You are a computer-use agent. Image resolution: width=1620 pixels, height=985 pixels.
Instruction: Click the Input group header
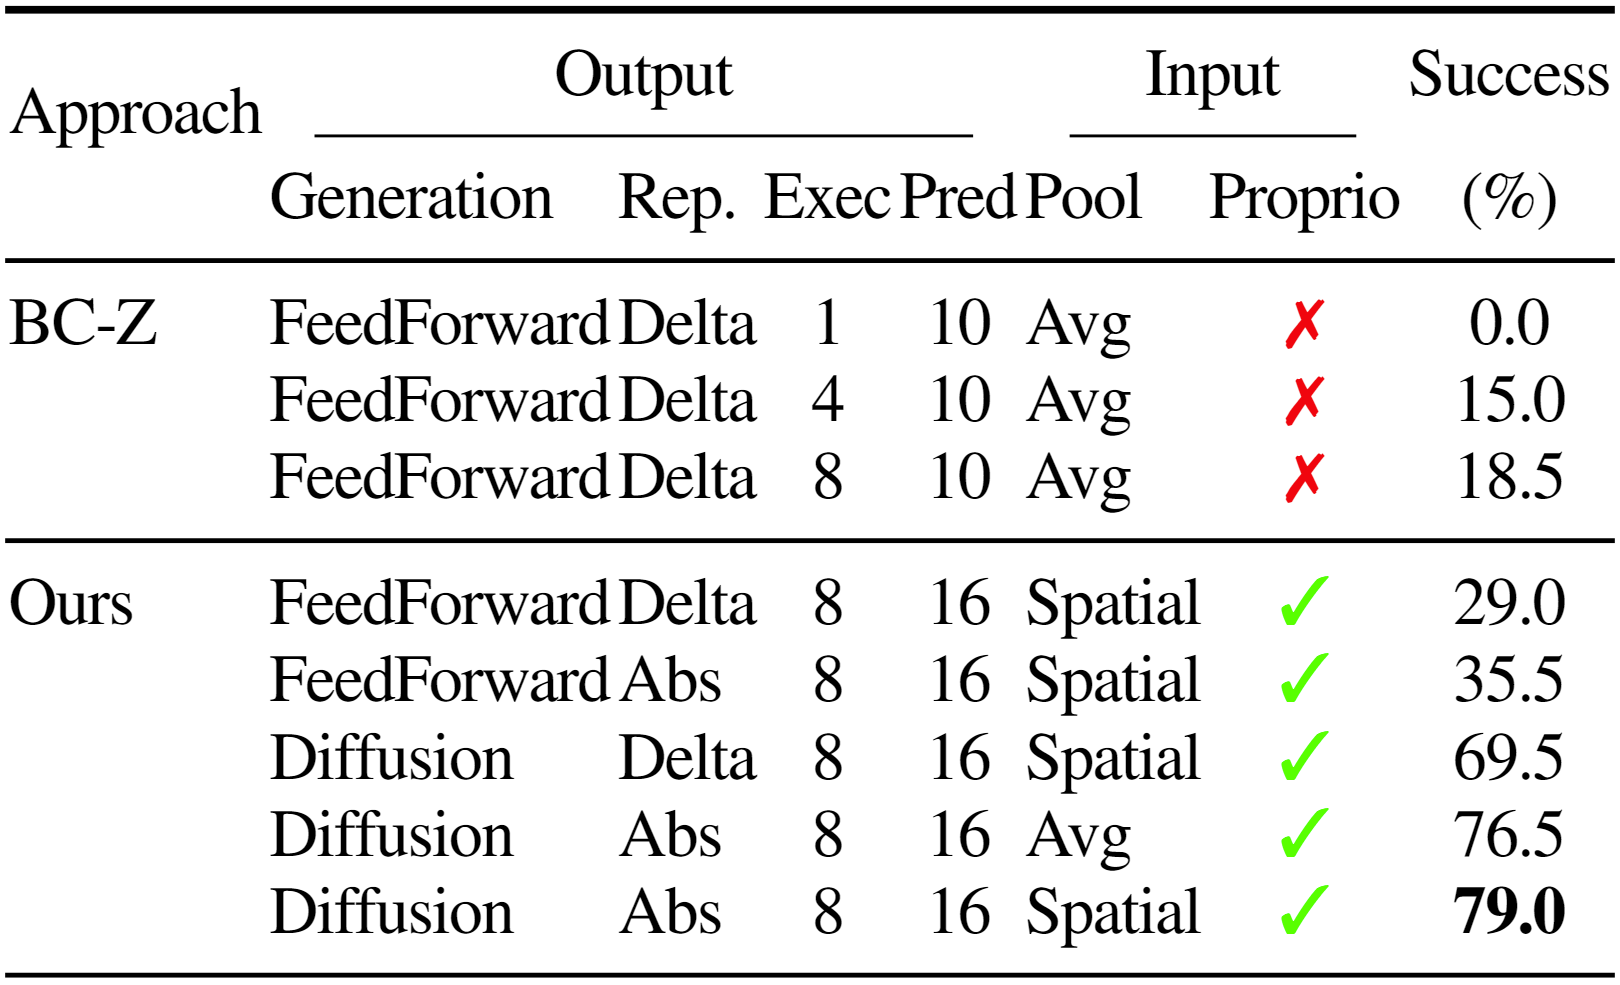1212,76
